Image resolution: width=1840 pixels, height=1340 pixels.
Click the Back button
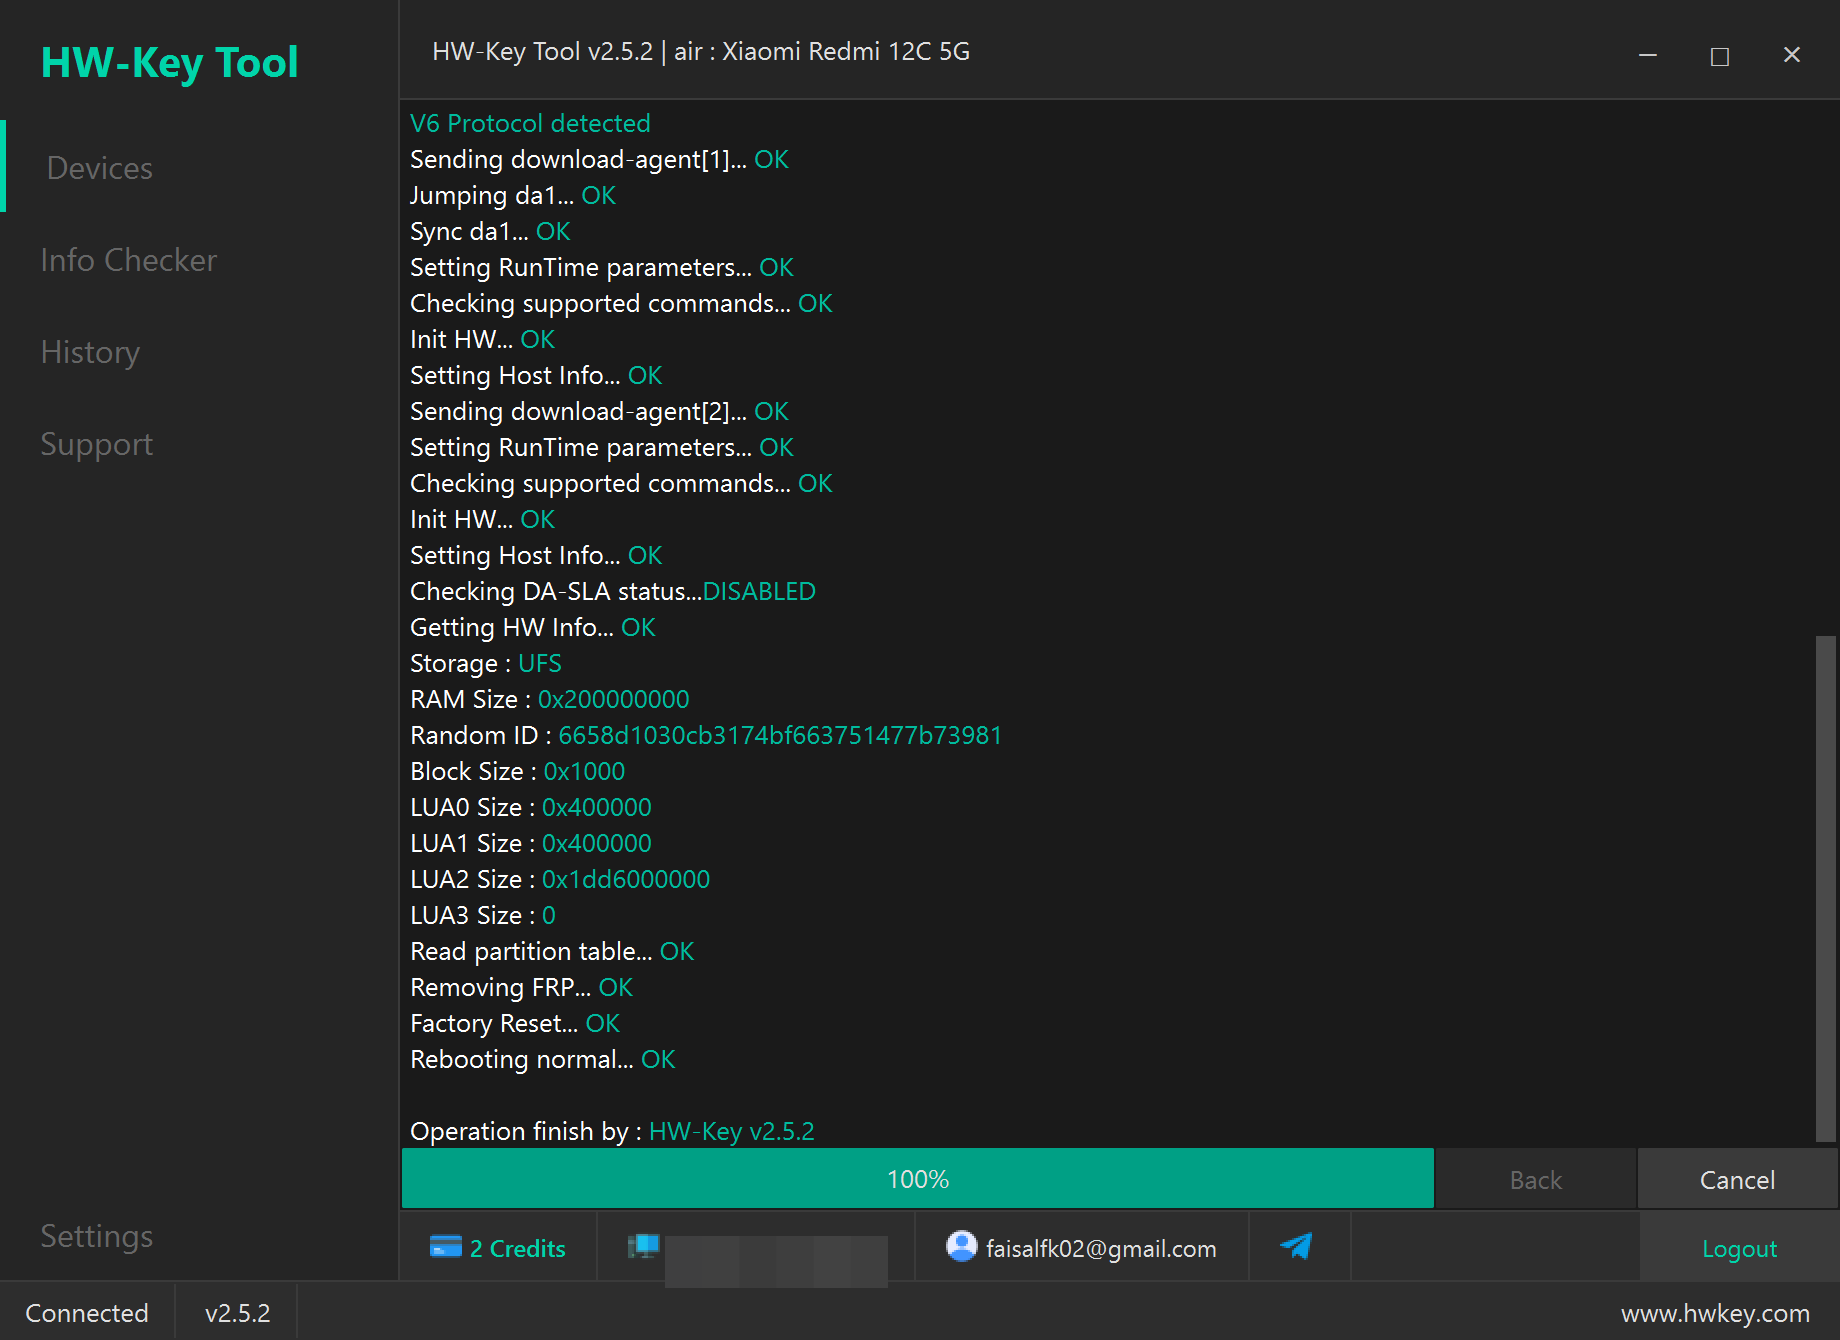(1535, 1179)
